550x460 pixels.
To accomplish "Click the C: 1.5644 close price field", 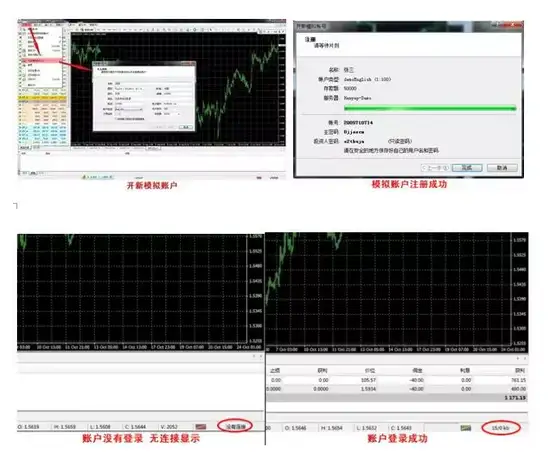I will pos(135,427).
